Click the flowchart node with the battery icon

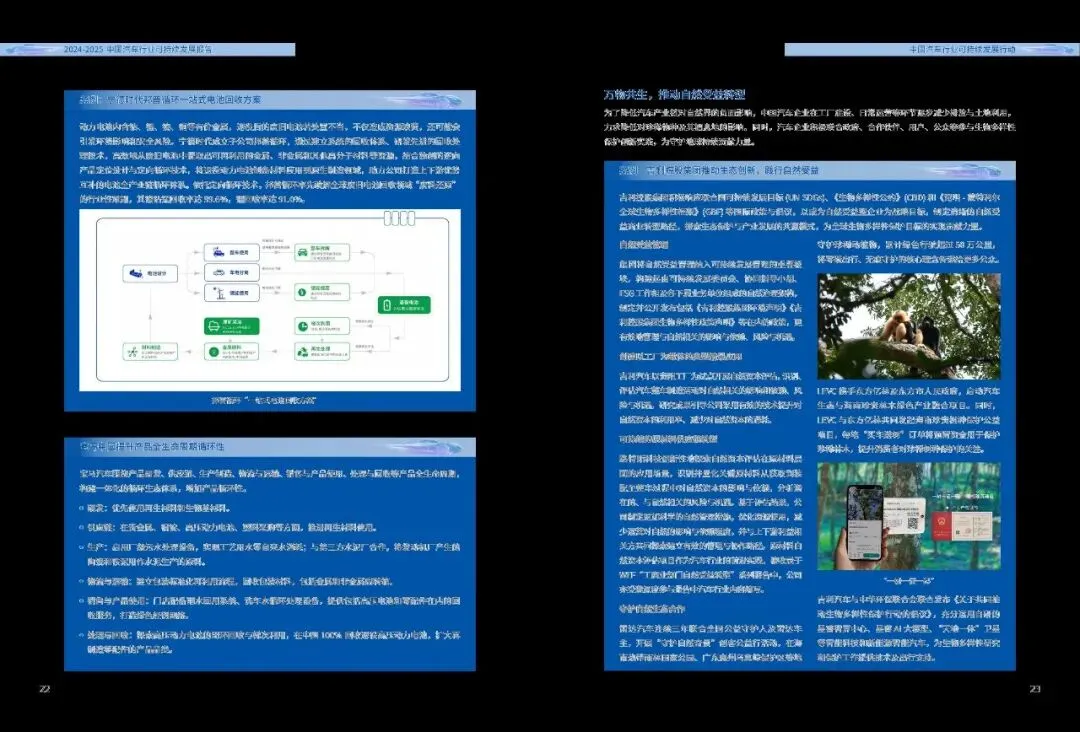point(404,305)
